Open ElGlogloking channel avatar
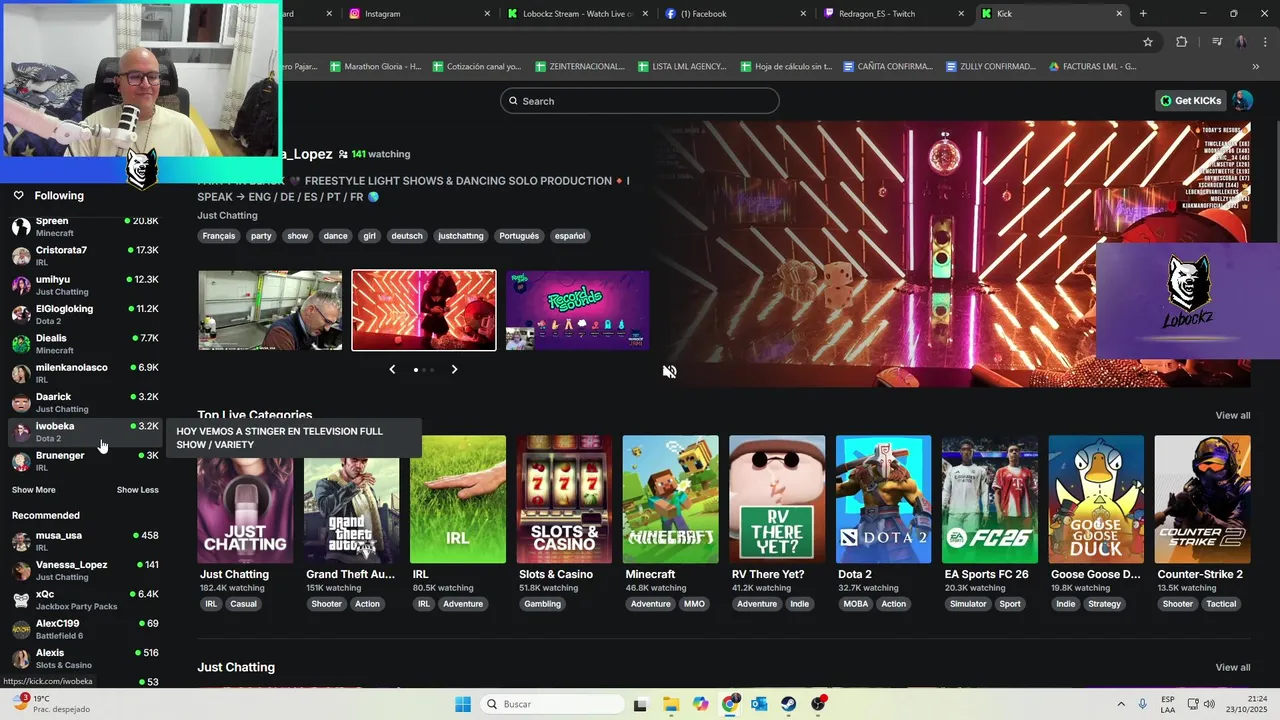This screenshot has width=1280, height=720. point(20,315)
